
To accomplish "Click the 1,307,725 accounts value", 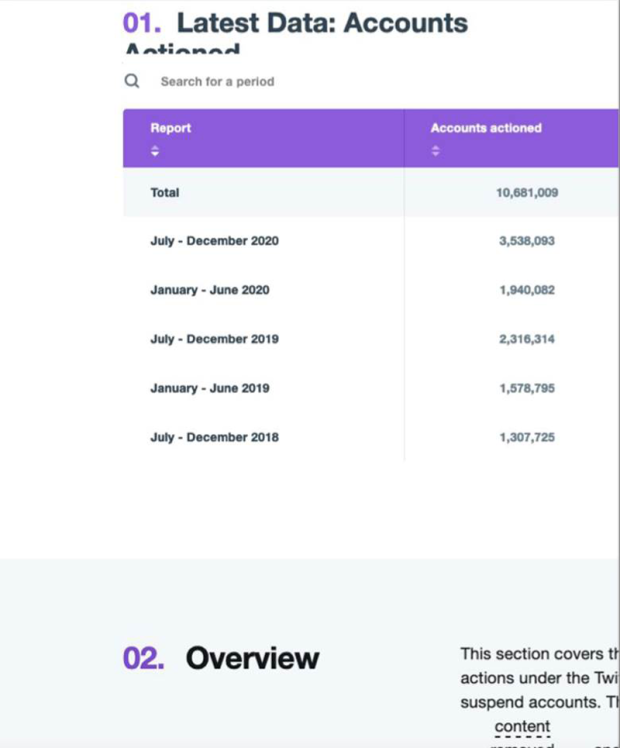I will (x=526, y=437).
